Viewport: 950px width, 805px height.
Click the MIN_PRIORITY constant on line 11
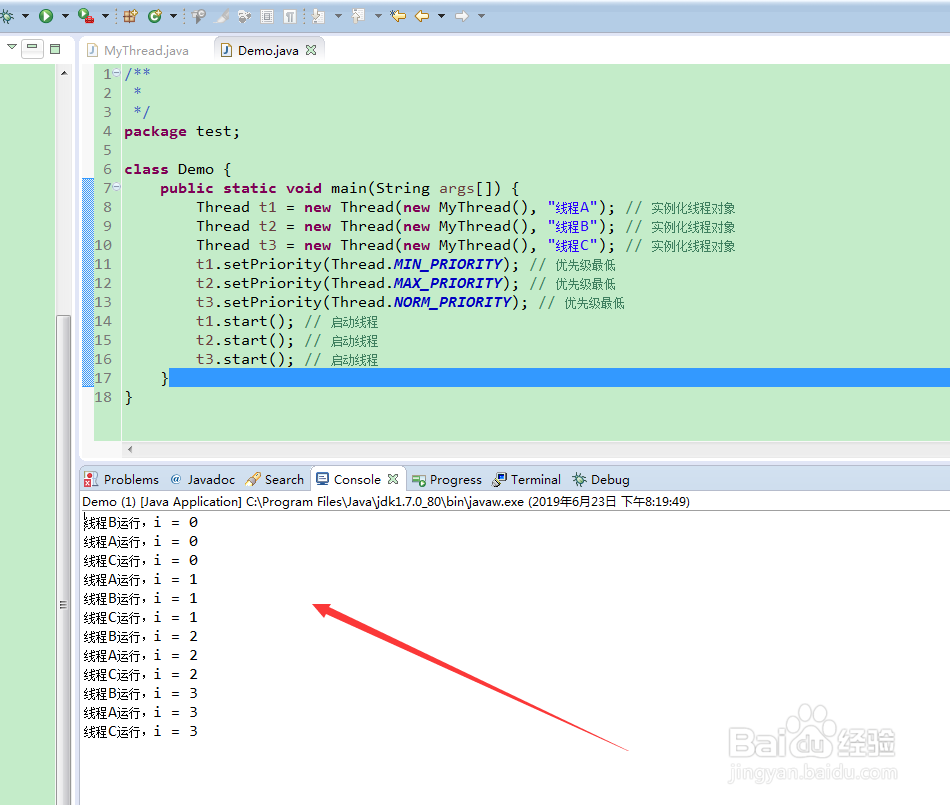(x=448, y=264)
